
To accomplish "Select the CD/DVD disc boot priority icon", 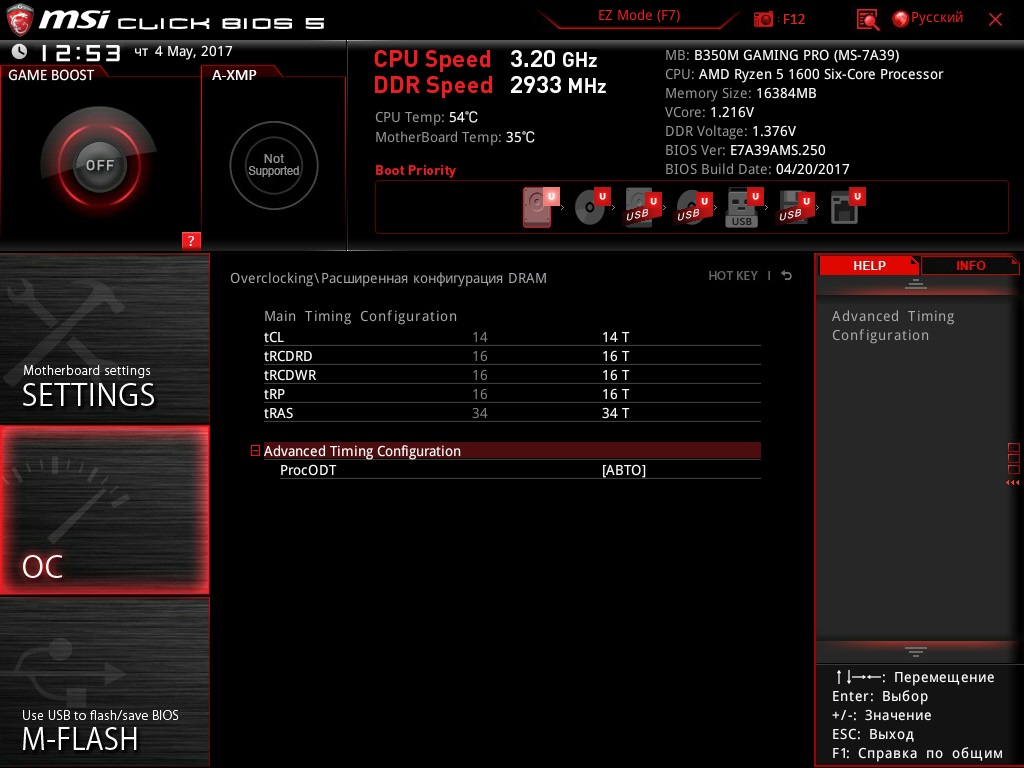I will (x=592, y=207).
